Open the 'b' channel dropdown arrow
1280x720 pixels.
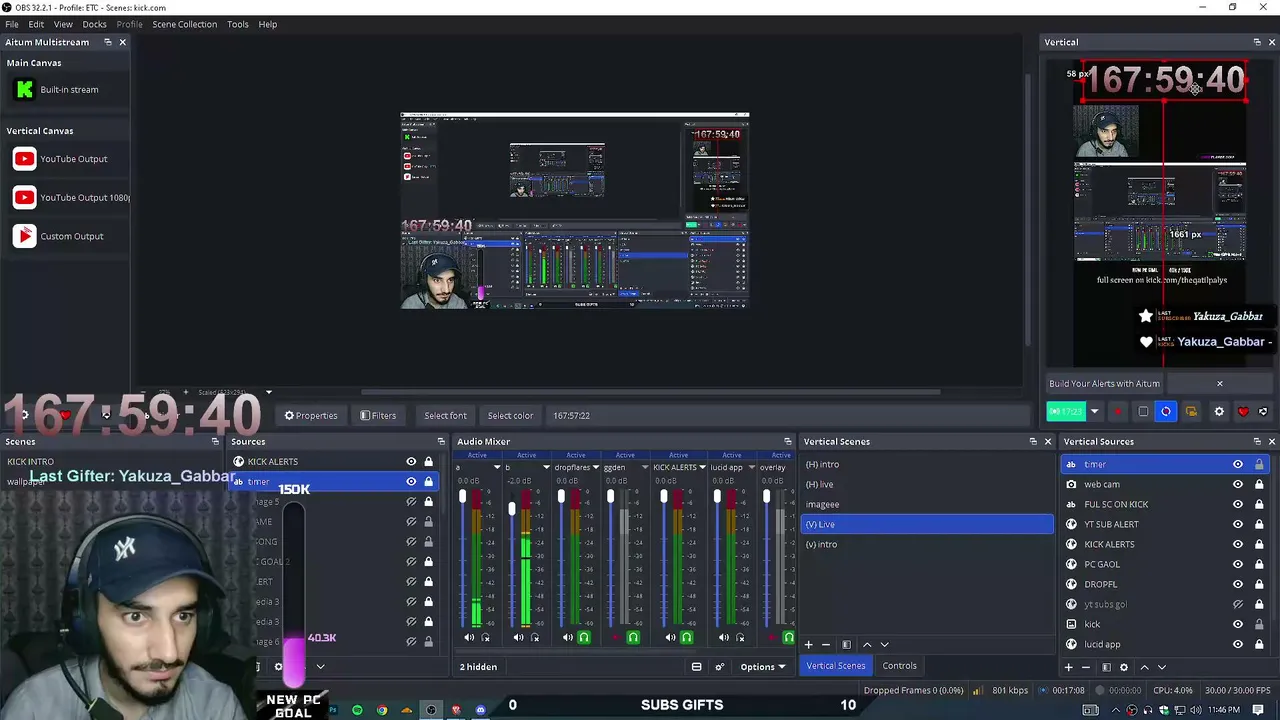pos(546,467)
